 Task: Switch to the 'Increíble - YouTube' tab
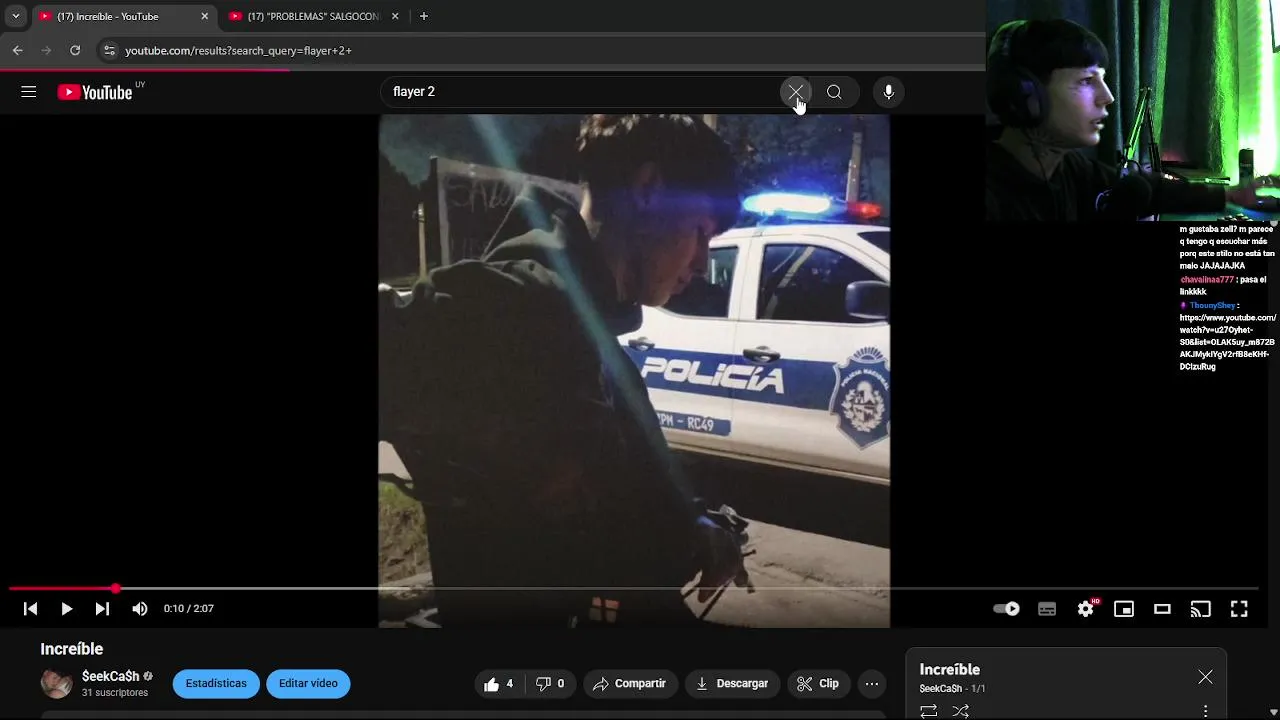[x=123, y=16]
